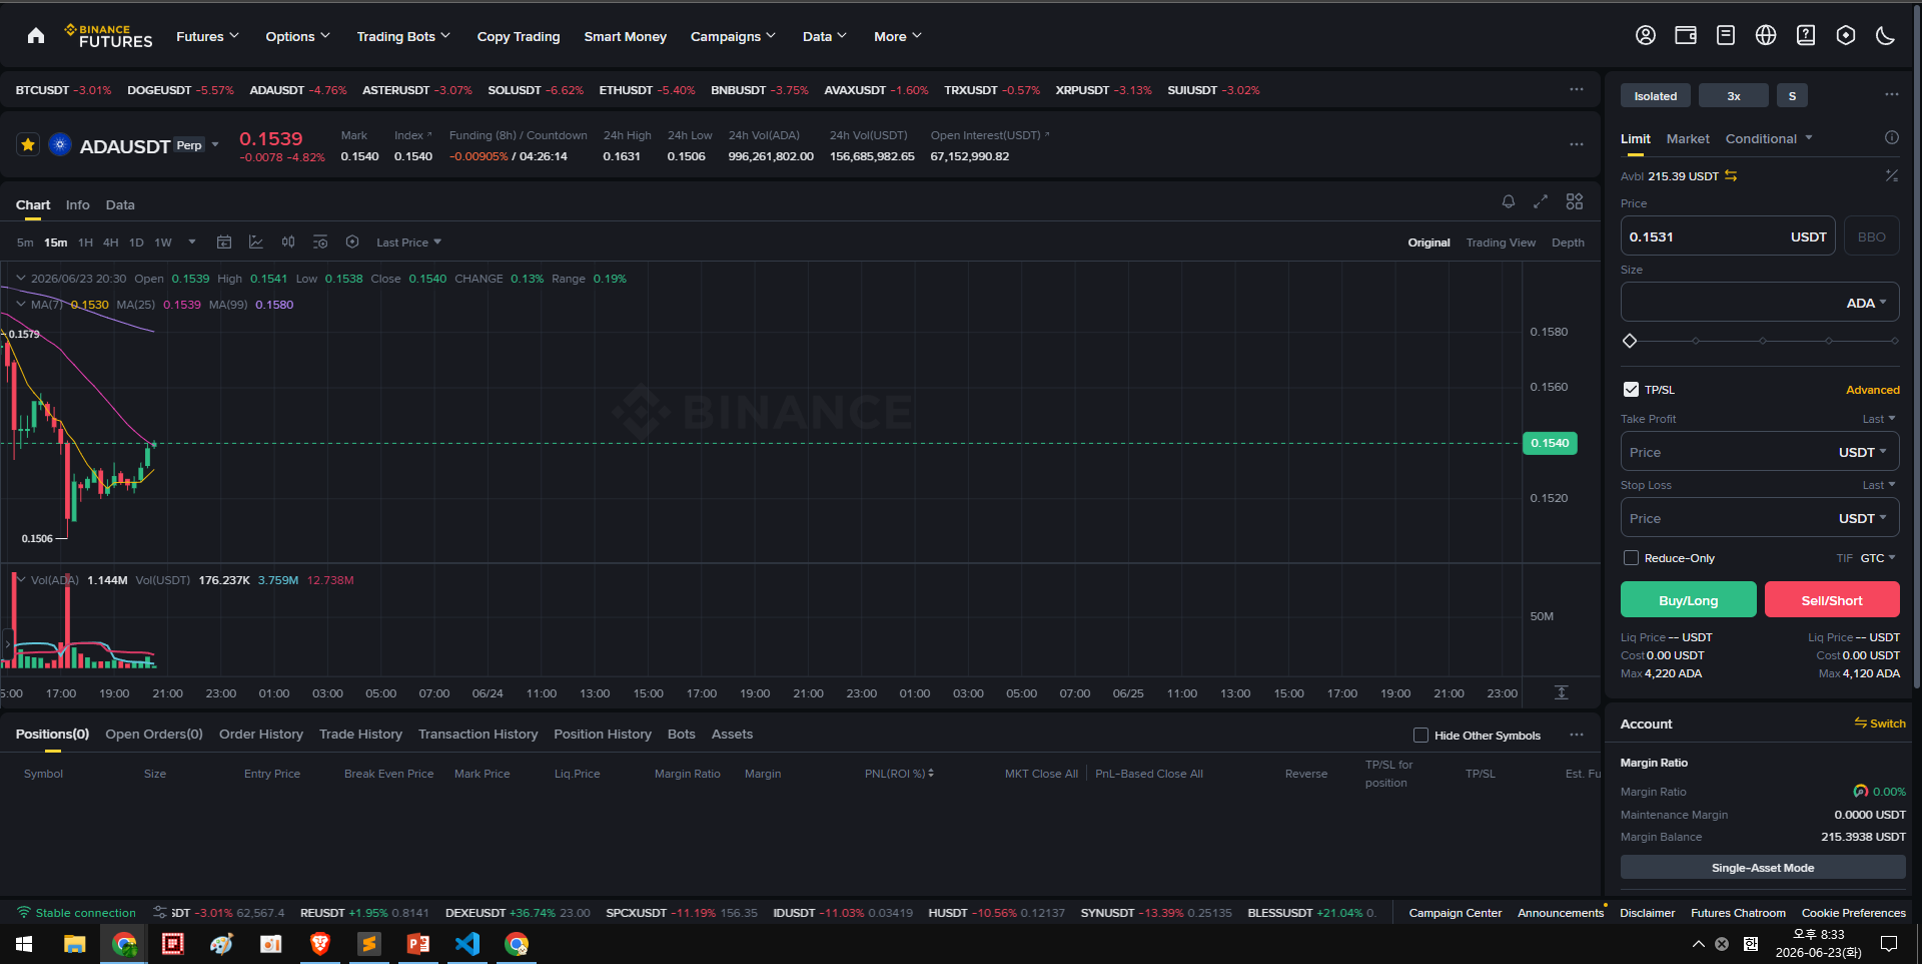Open the calendar go-to-date icon
Image resolution: width=1922 pixels, height=964 pixels.
224,242
